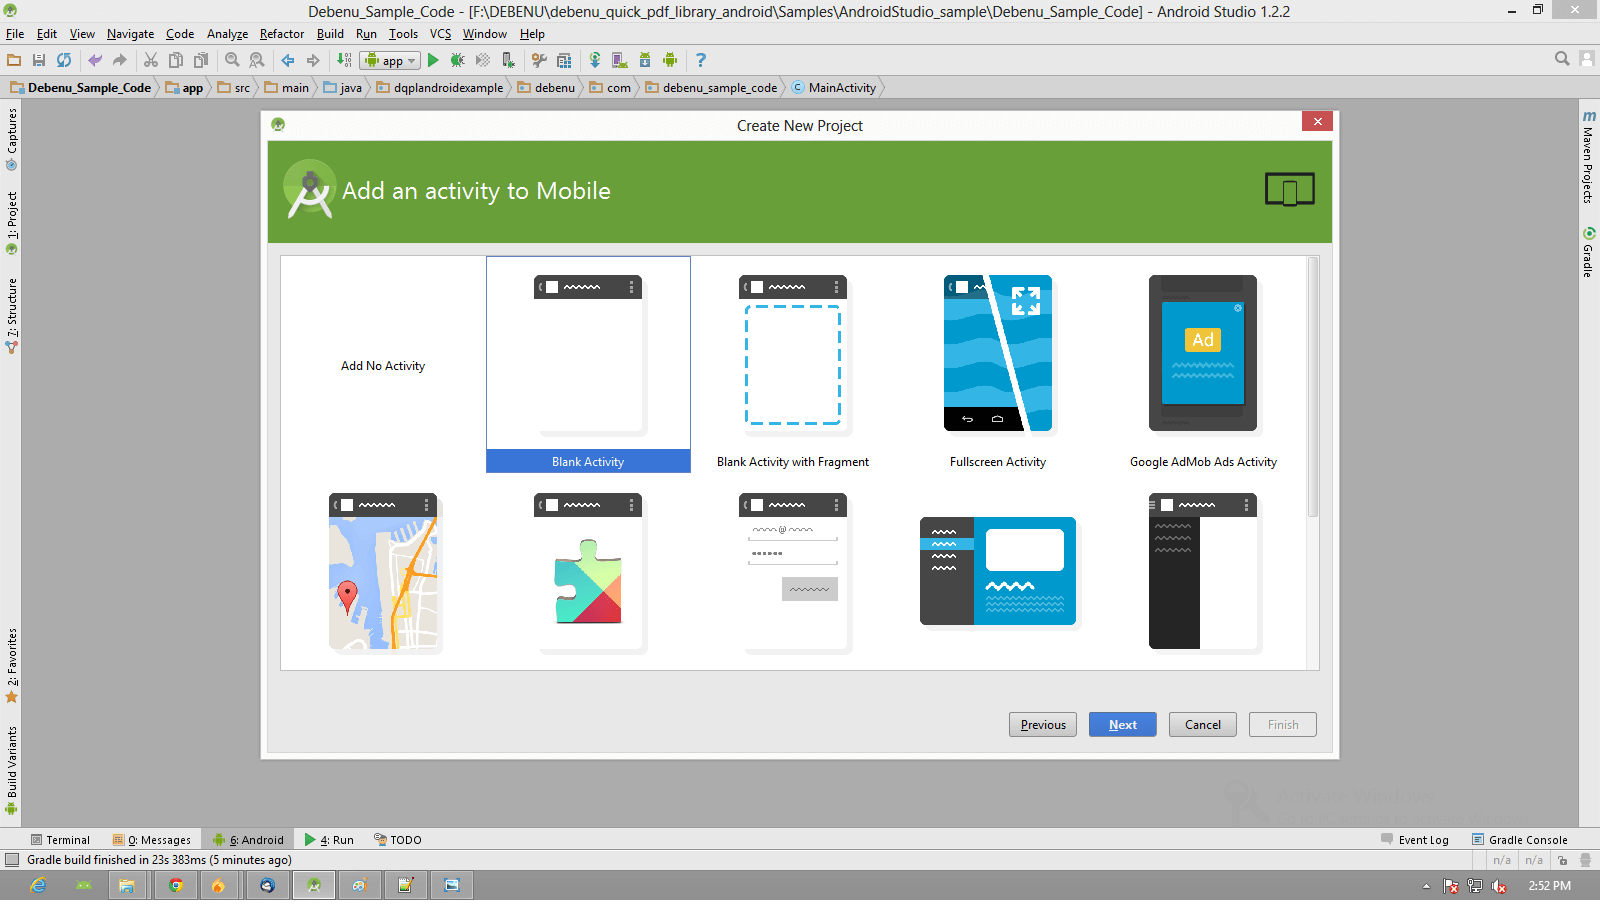The height and width of the screenshot is (906, 1600).
Task: Open Project Structure via toolbar icon
Action: (563, 60)
